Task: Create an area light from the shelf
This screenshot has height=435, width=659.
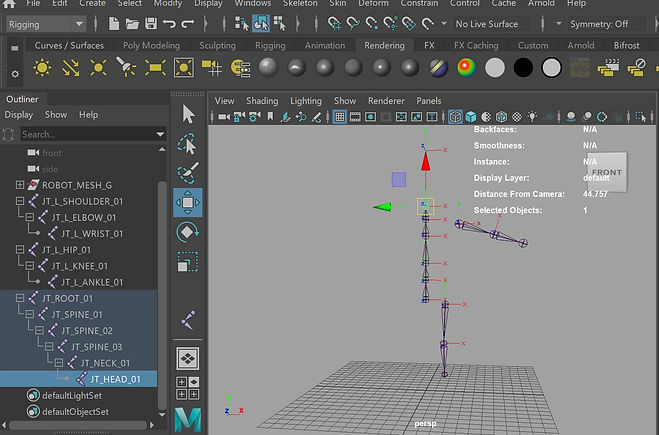Action: 155,68
